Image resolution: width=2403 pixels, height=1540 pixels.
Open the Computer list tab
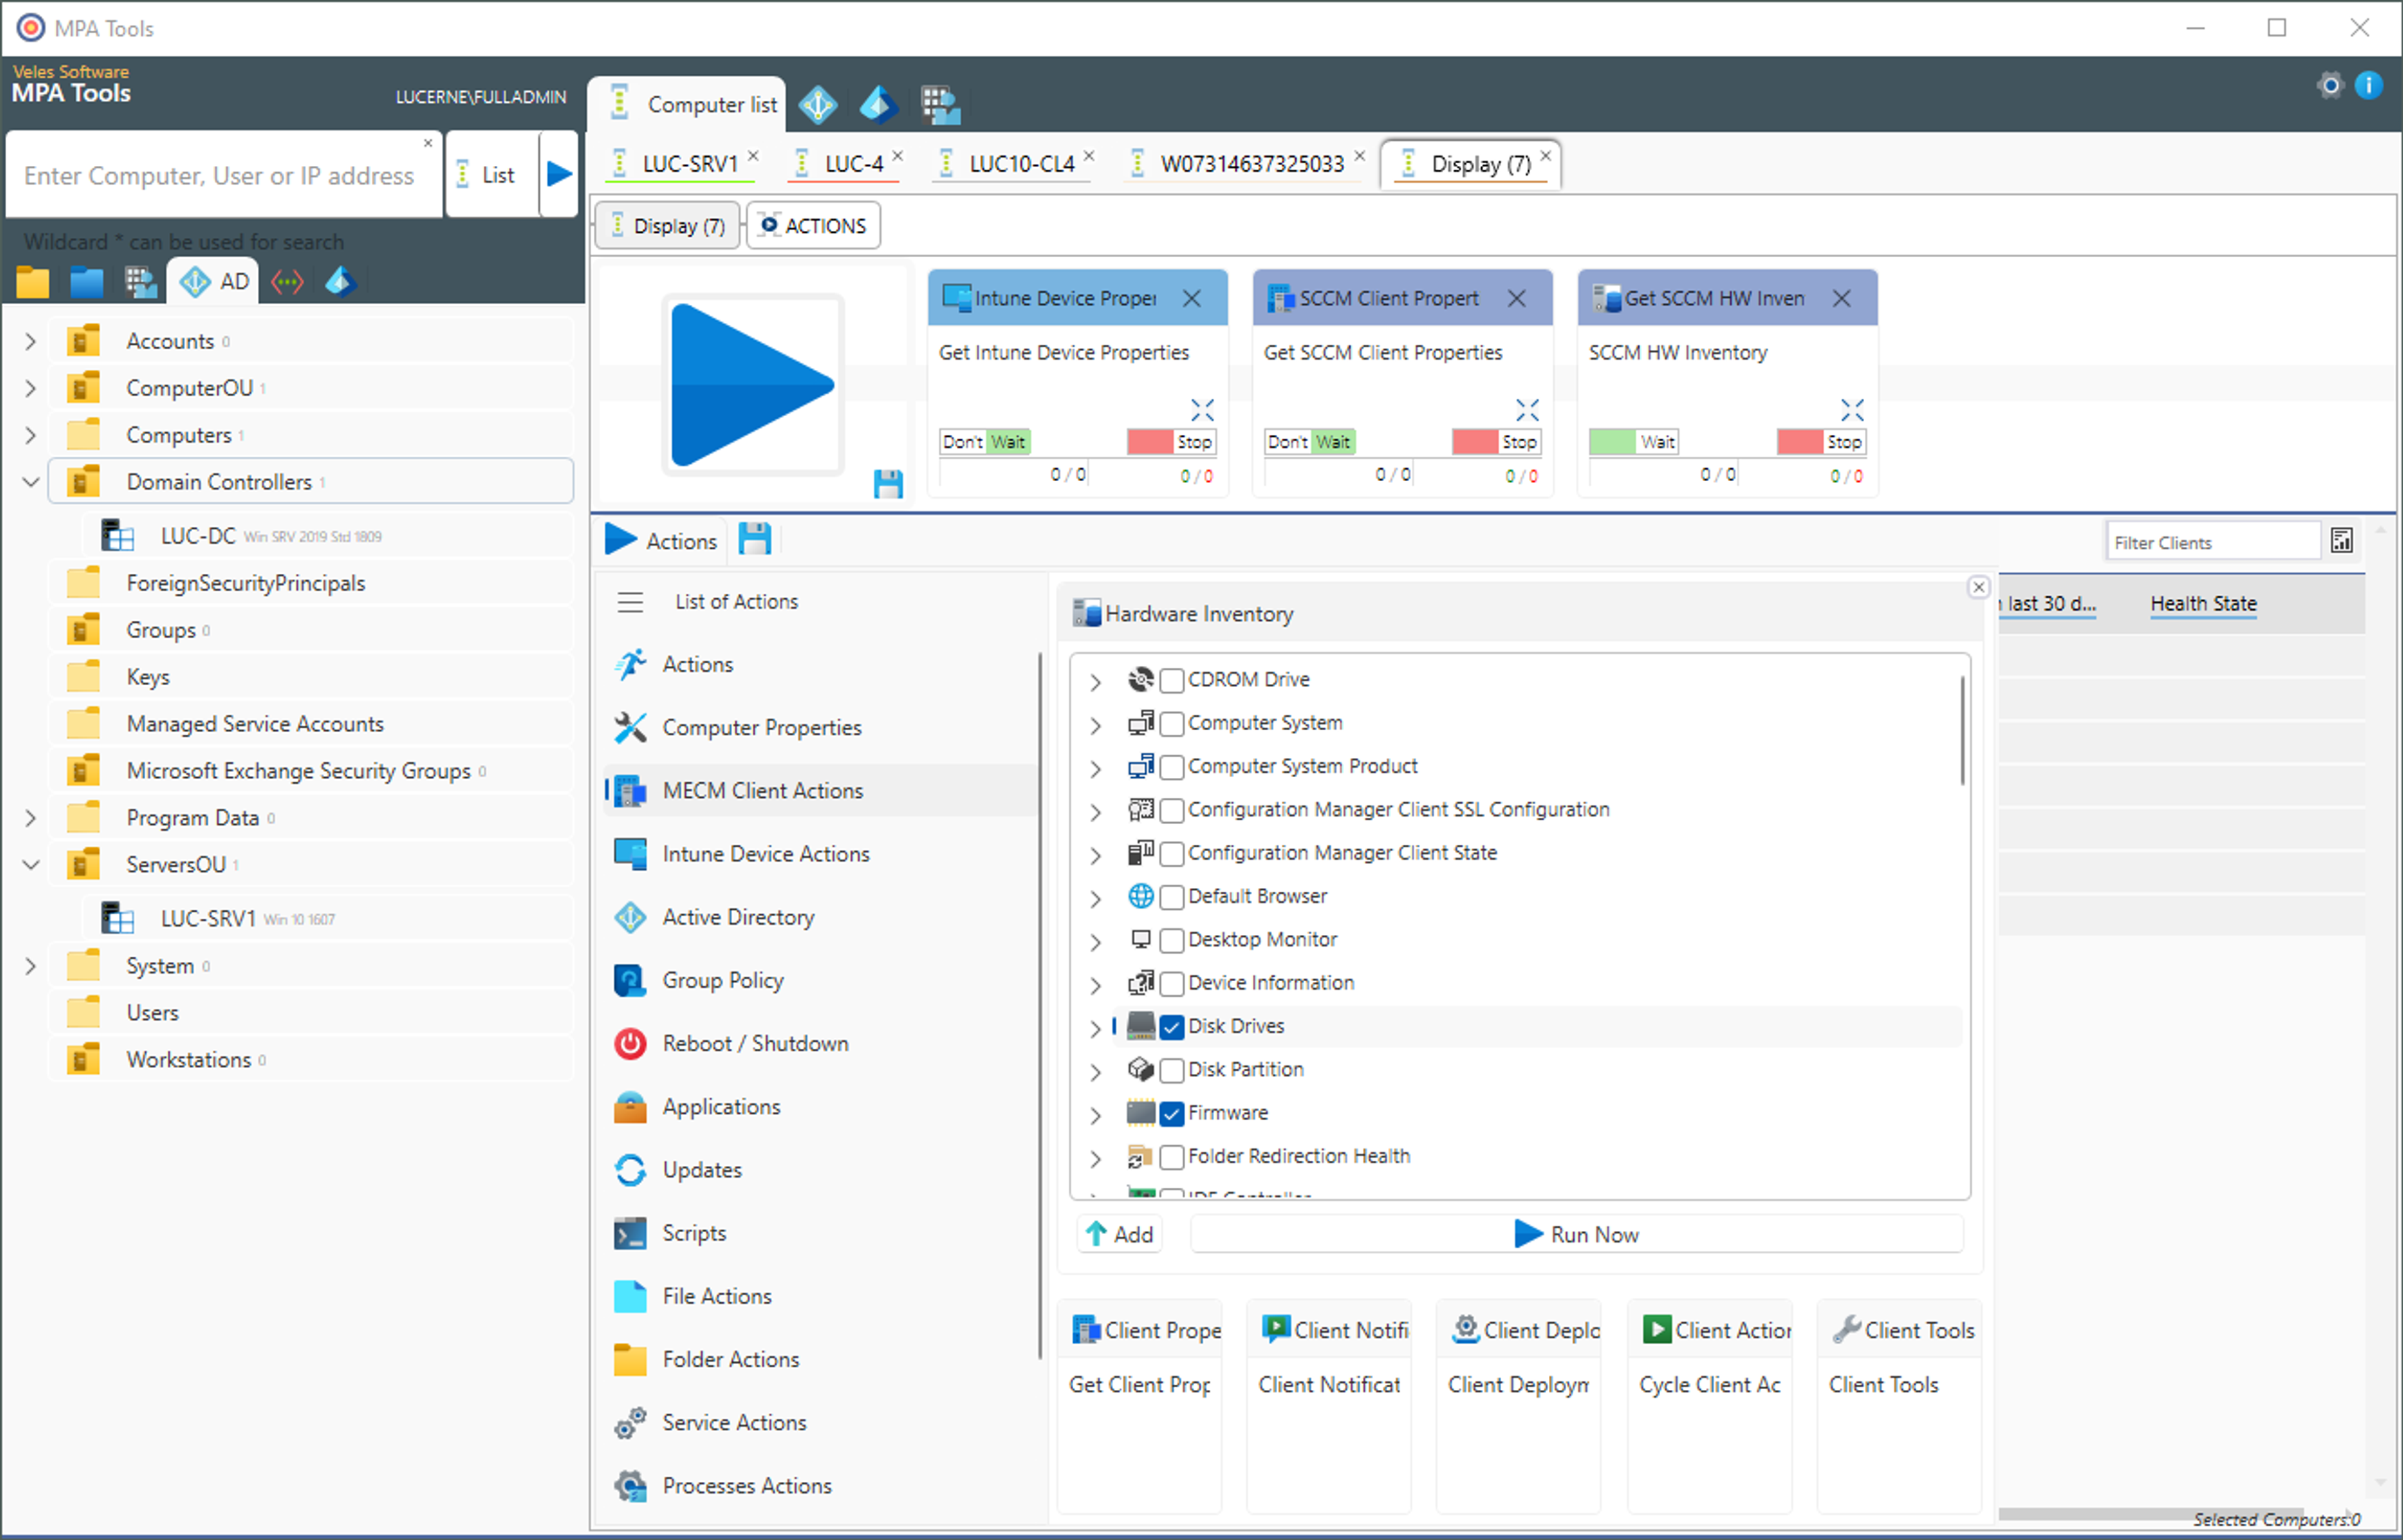tap(688, 104)
